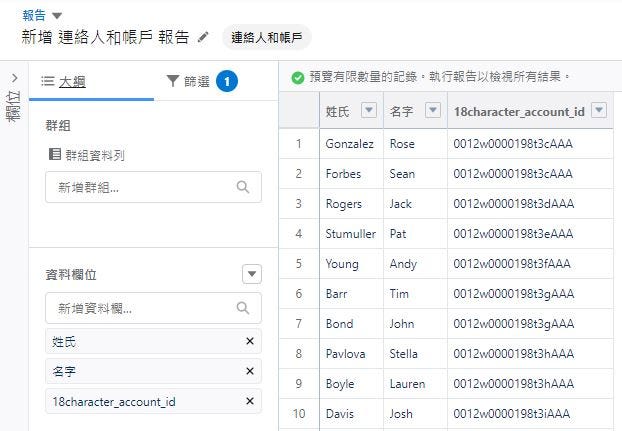Screen dimensions: 622x431
Task: Remove the 姓氏 column with X
Action: [250, 341]
